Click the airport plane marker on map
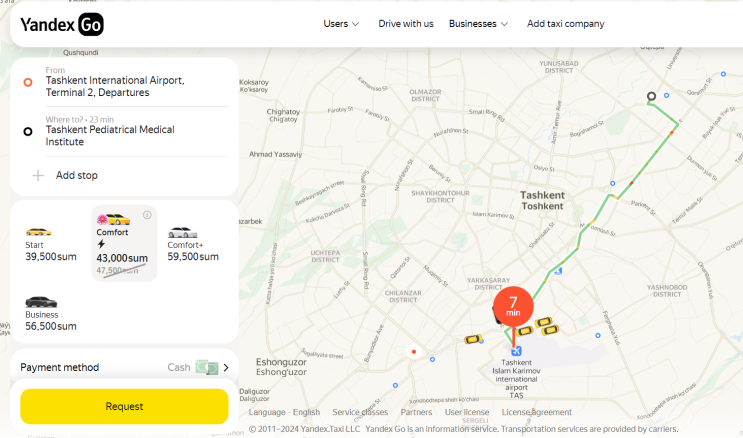 coord(516,351)
